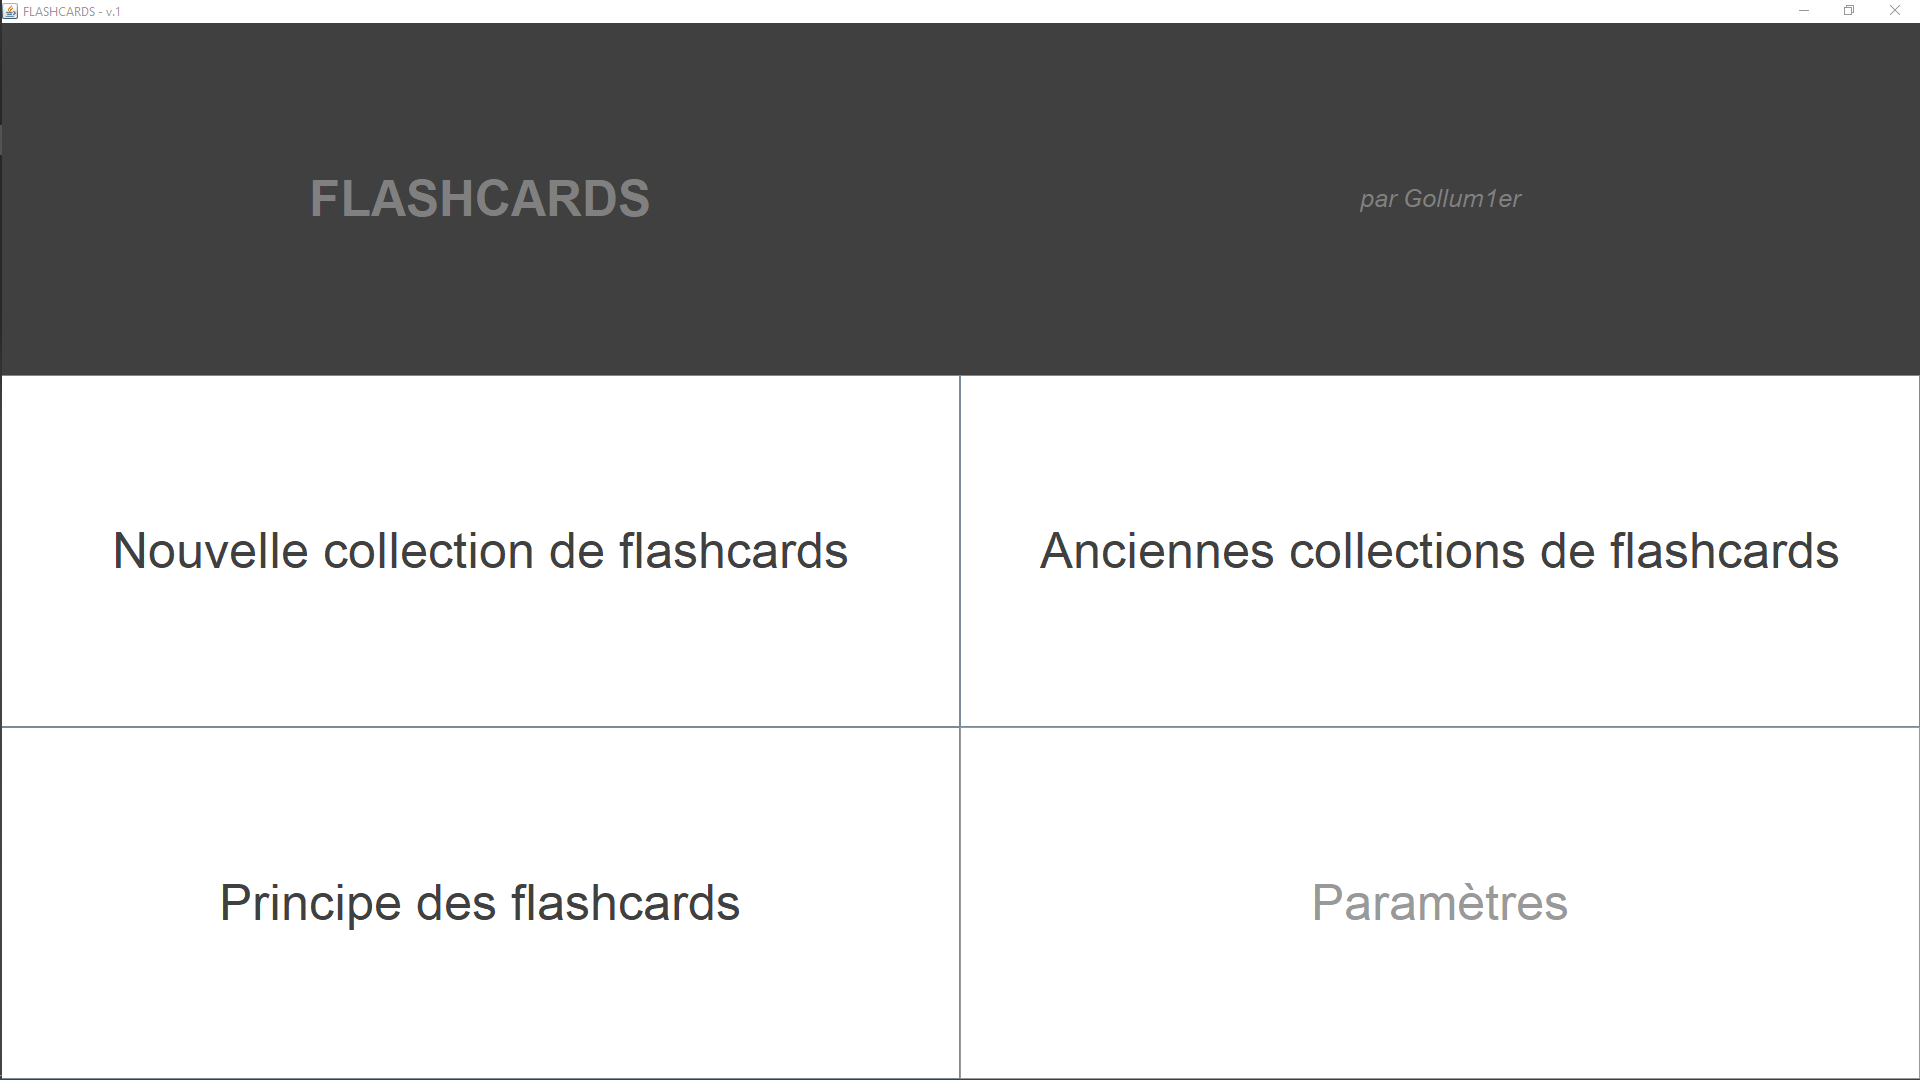Select the Nouvelle collection de flashcards tile
This screenshot has height=1080, width=1920.
pos(480,550)
